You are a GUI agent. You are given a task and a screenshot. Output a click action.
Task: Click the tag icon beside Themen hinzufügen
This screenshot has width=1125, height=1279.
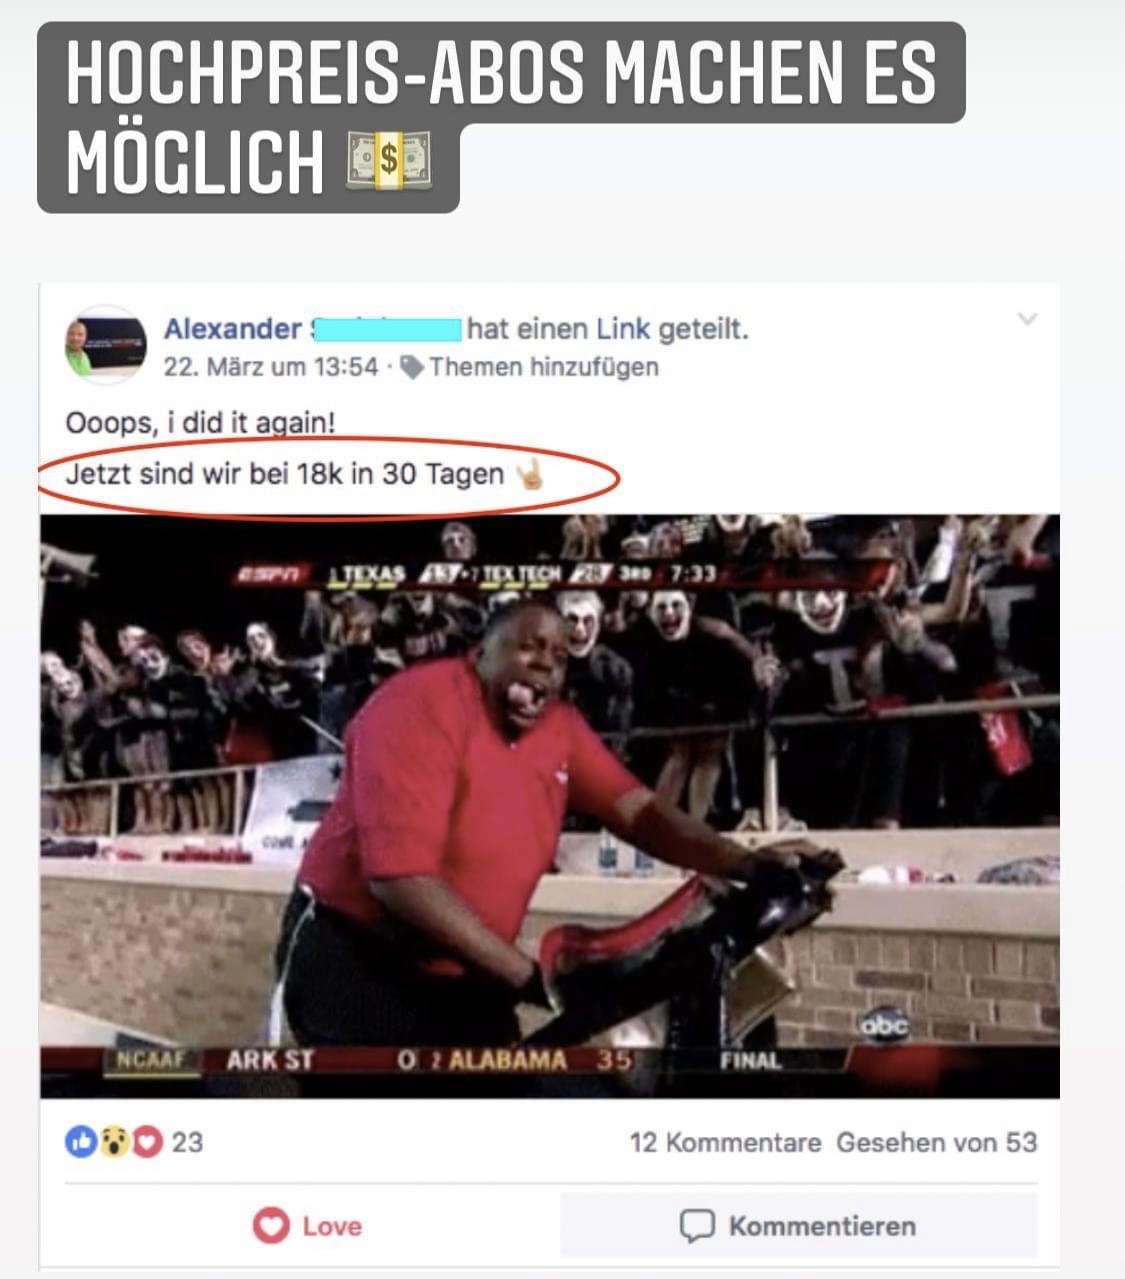[x=411, y=368]
